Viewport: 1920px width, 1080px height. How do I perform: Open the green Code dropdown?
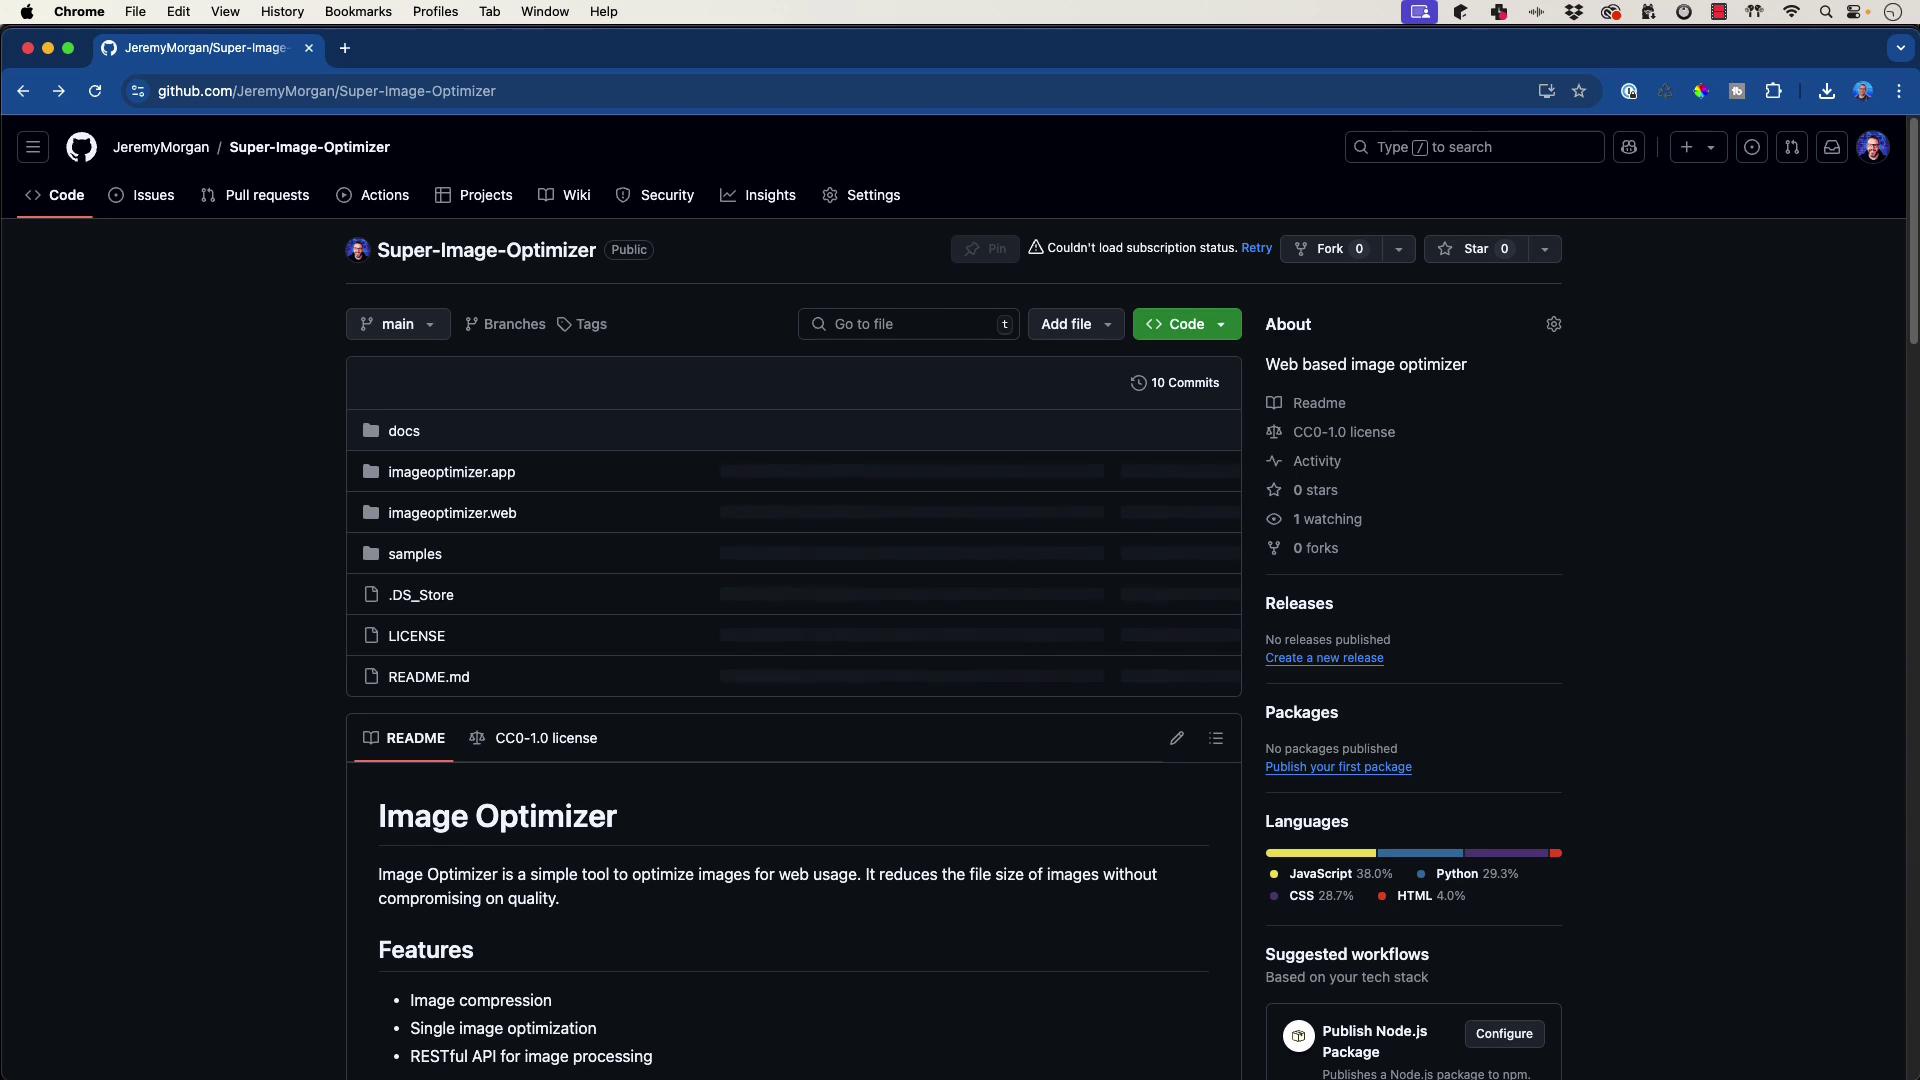(1186, 324)
